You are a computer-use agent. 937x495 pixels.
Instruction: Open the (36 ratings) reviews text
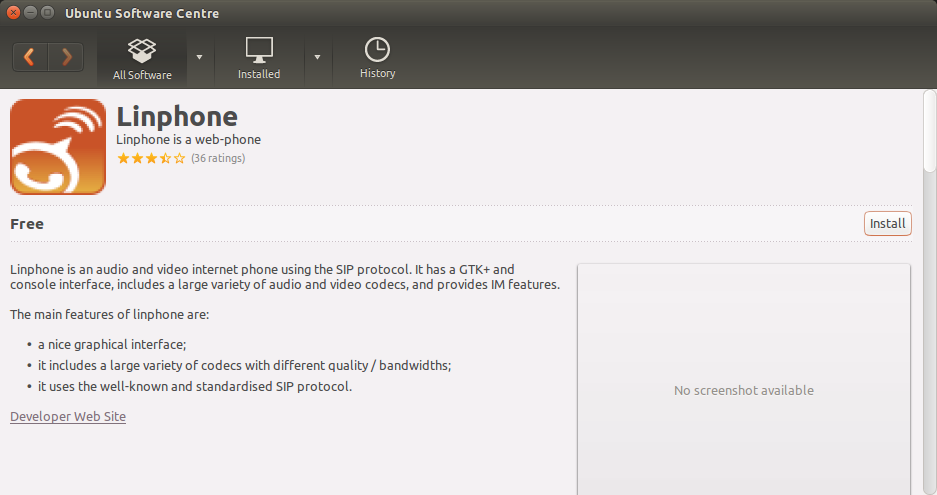pyautogui.click(x=218, y=158)
